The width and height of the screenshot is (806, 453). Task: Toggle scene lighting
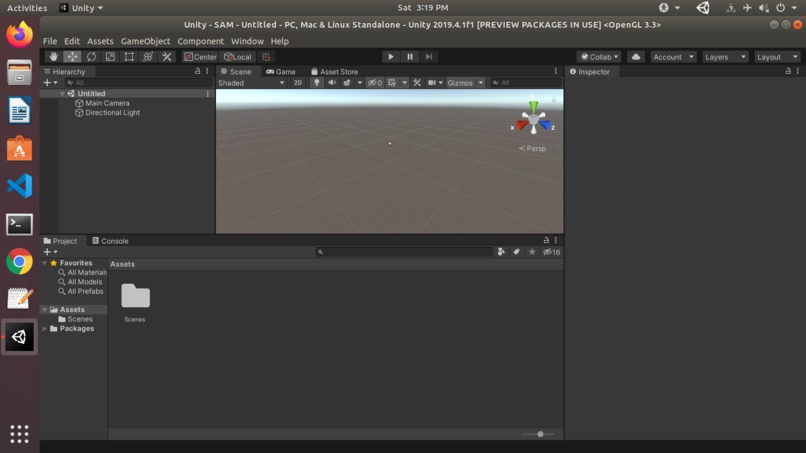click(317, 83)
